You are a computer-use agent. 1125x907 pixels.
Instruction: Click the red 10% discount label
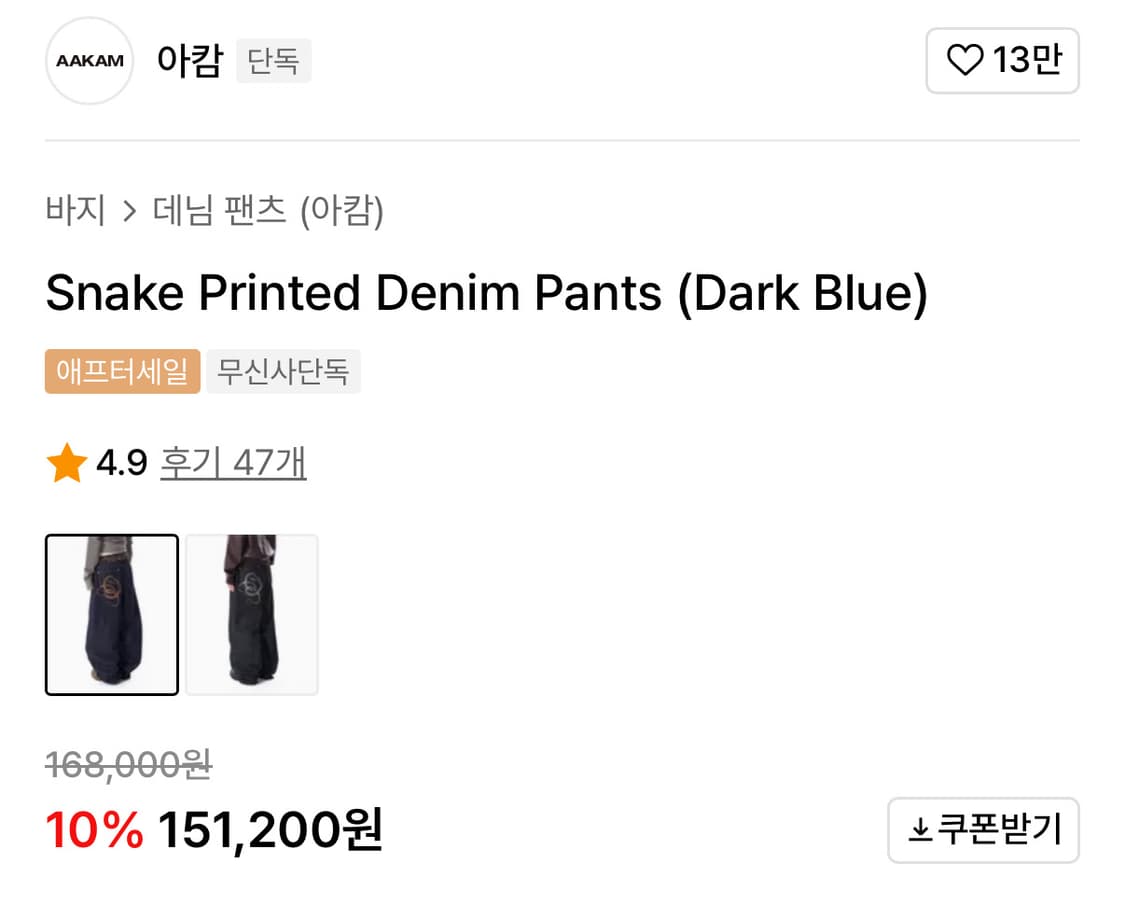pos(95,830)
